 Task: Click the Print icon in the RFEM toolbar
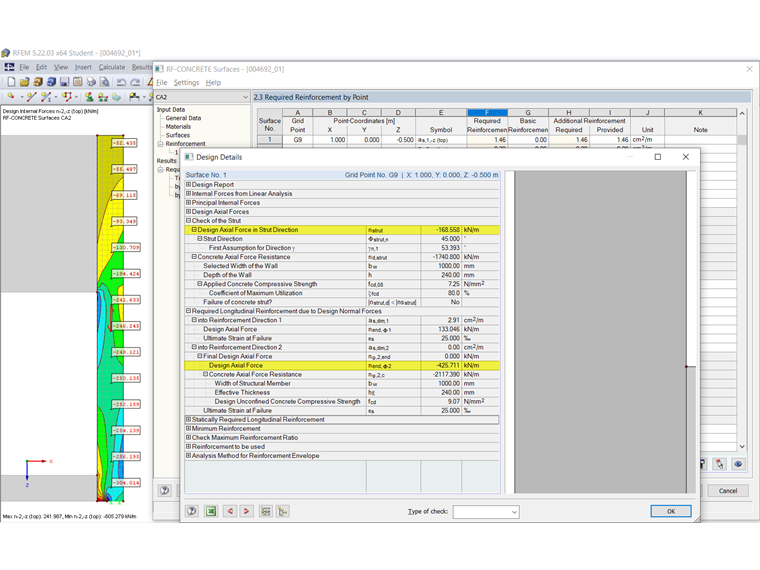pos(91,82)
